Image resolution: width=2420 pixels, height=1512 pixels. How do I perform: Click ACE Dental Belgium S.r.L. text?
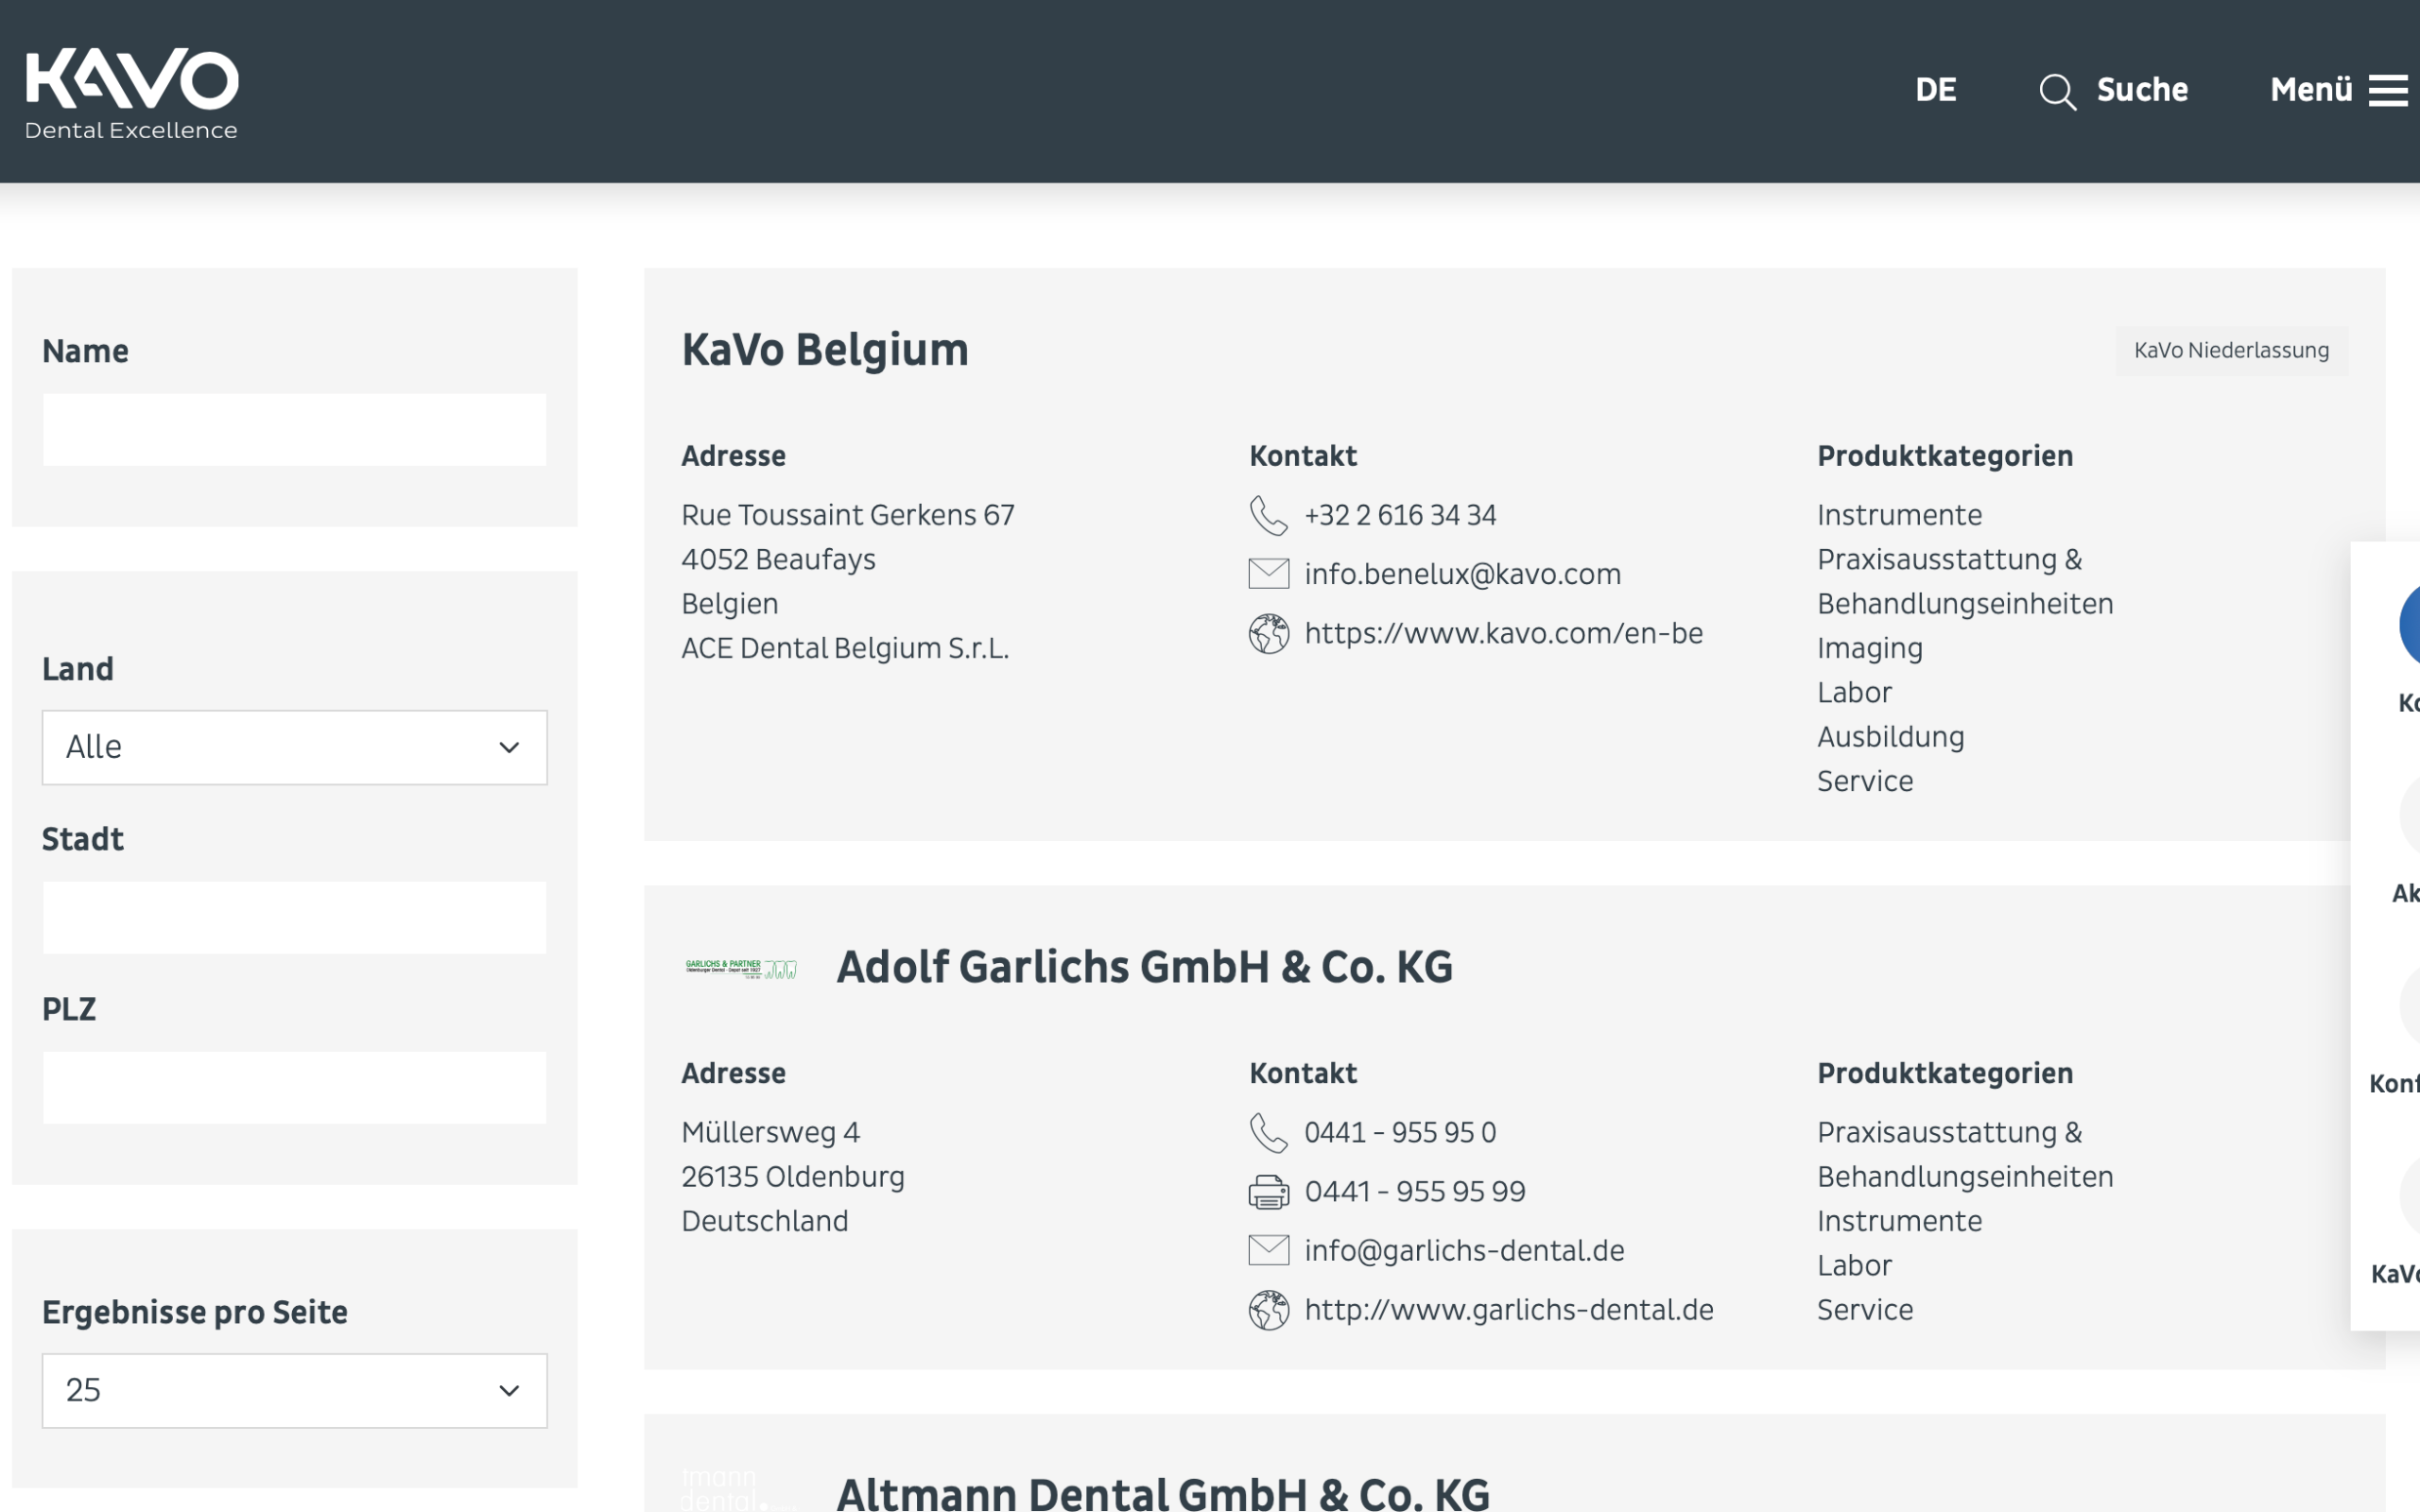tap(845, 648)
